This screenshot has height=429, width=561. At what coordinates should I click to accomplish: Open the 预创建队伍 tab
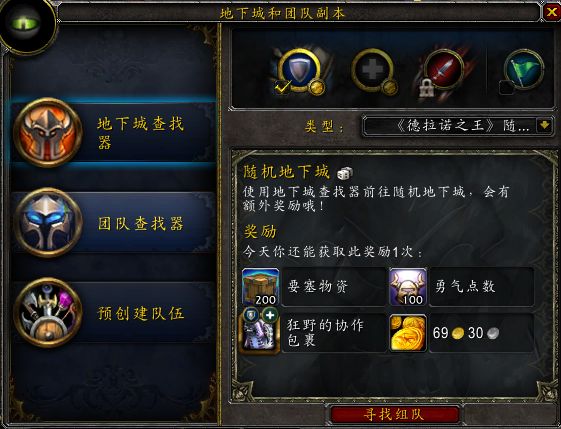coord(114,313)
